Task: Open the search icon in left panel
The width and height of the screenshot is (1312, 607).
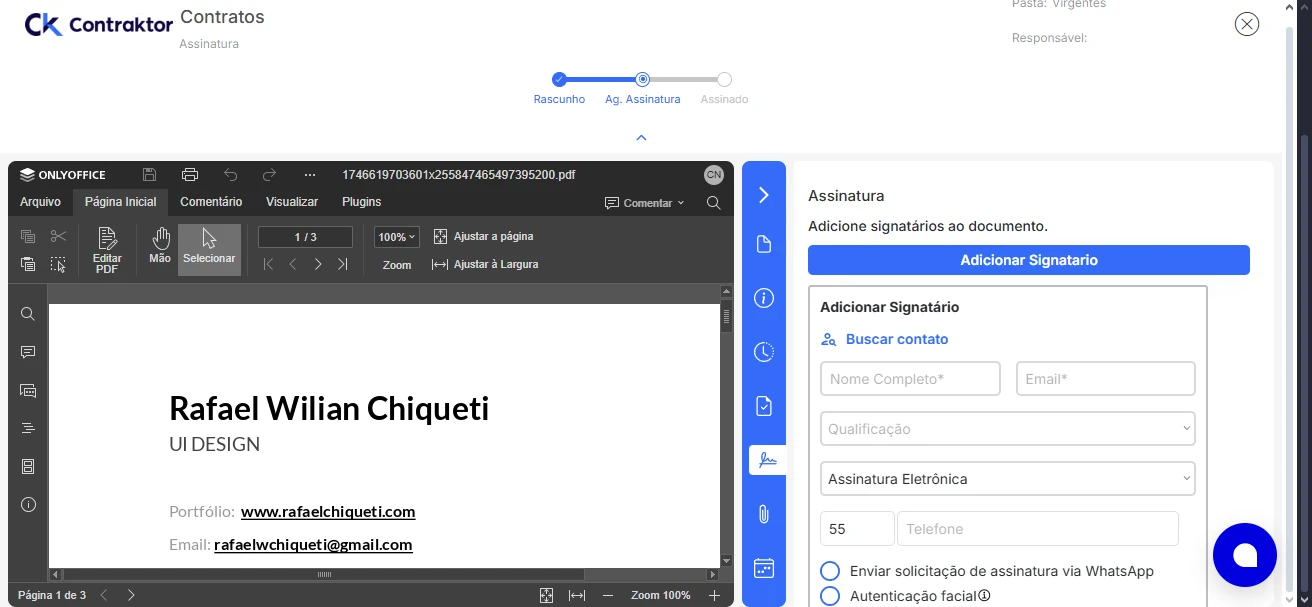Action: (x=28, y=314)
